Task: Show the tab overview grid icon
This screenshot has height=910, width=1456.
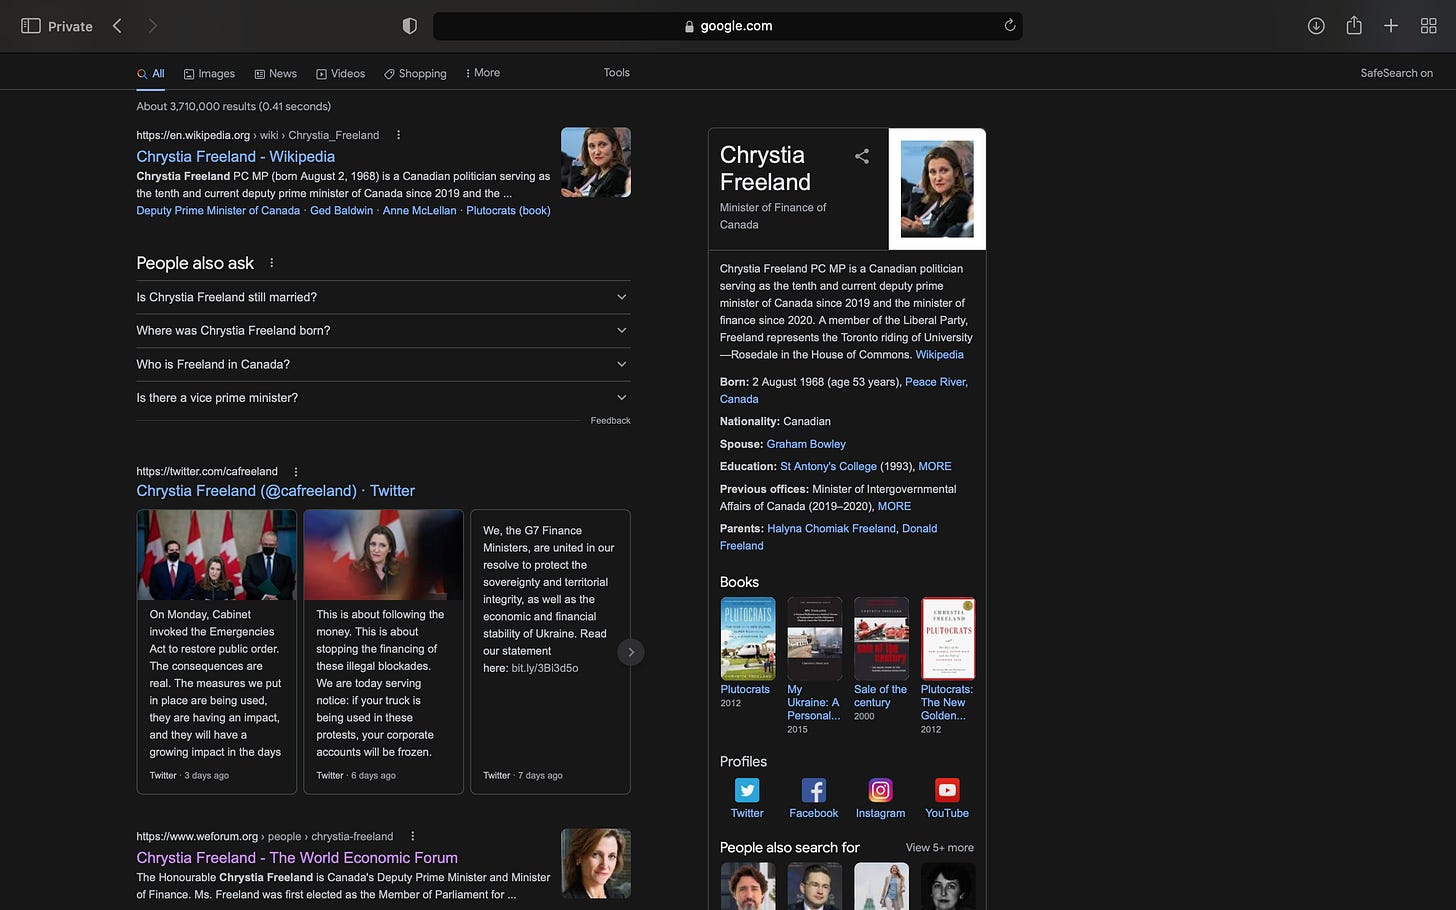Action: [x=1429, y=26]
